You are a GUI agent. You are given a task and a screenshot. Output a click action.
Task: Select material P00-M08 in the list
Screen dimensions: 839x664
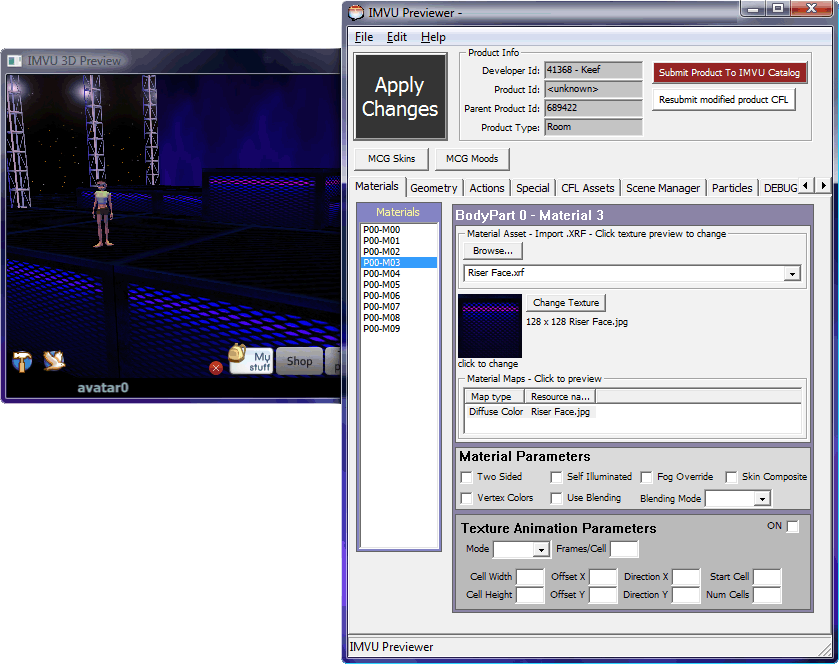tap(399, 317)
